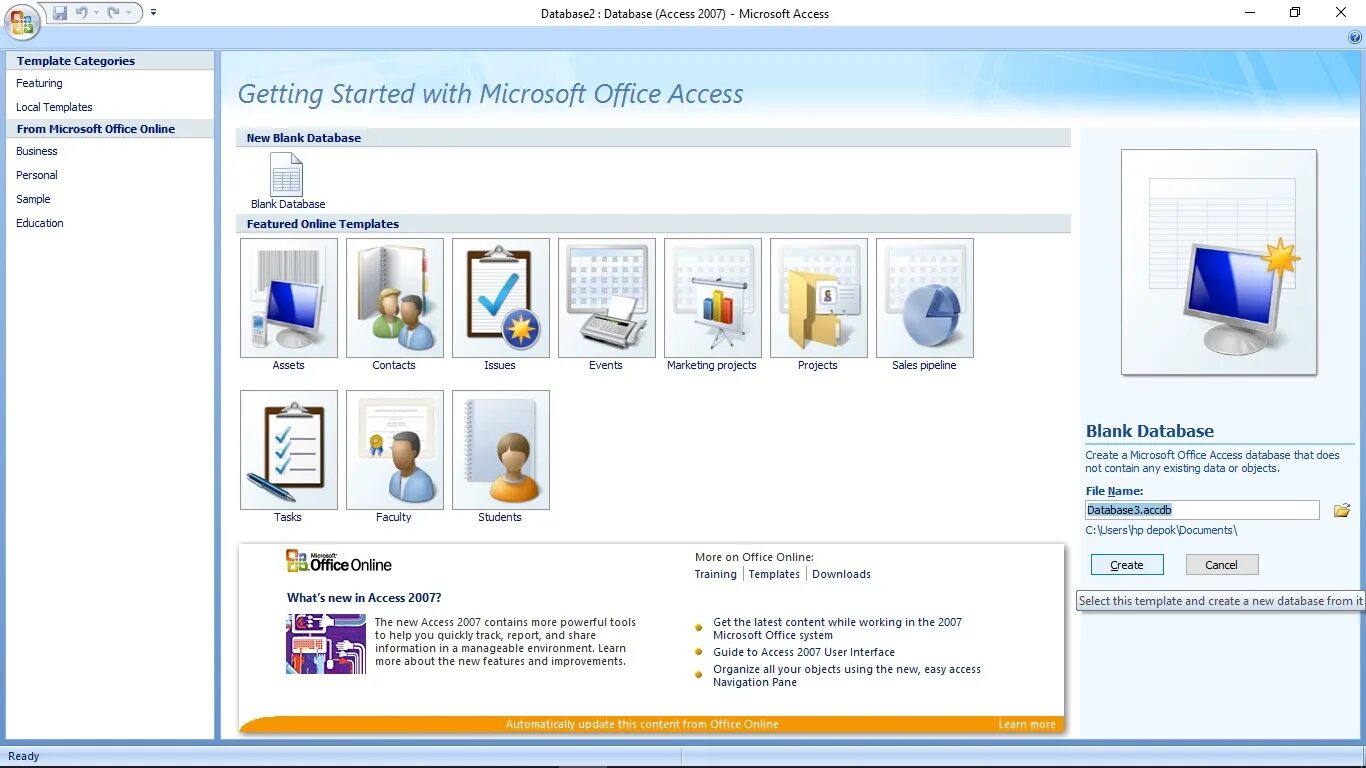Image resolution: width=1366 pixels, height=768 pixels.
Task: Browse for a database location folder icon
Action: [1342, 510]
